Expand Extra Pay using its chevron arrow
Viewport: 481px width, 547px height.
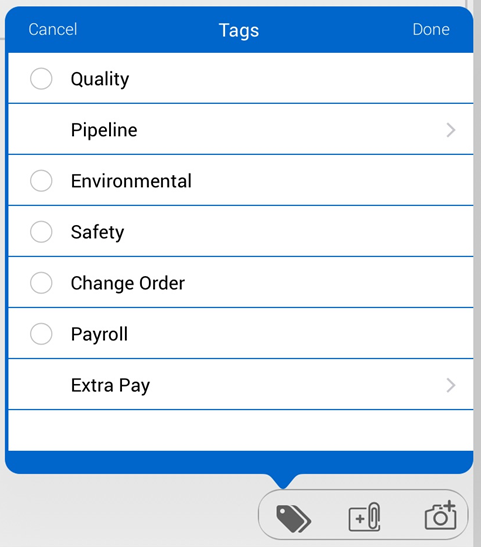[x=451, y=385]
